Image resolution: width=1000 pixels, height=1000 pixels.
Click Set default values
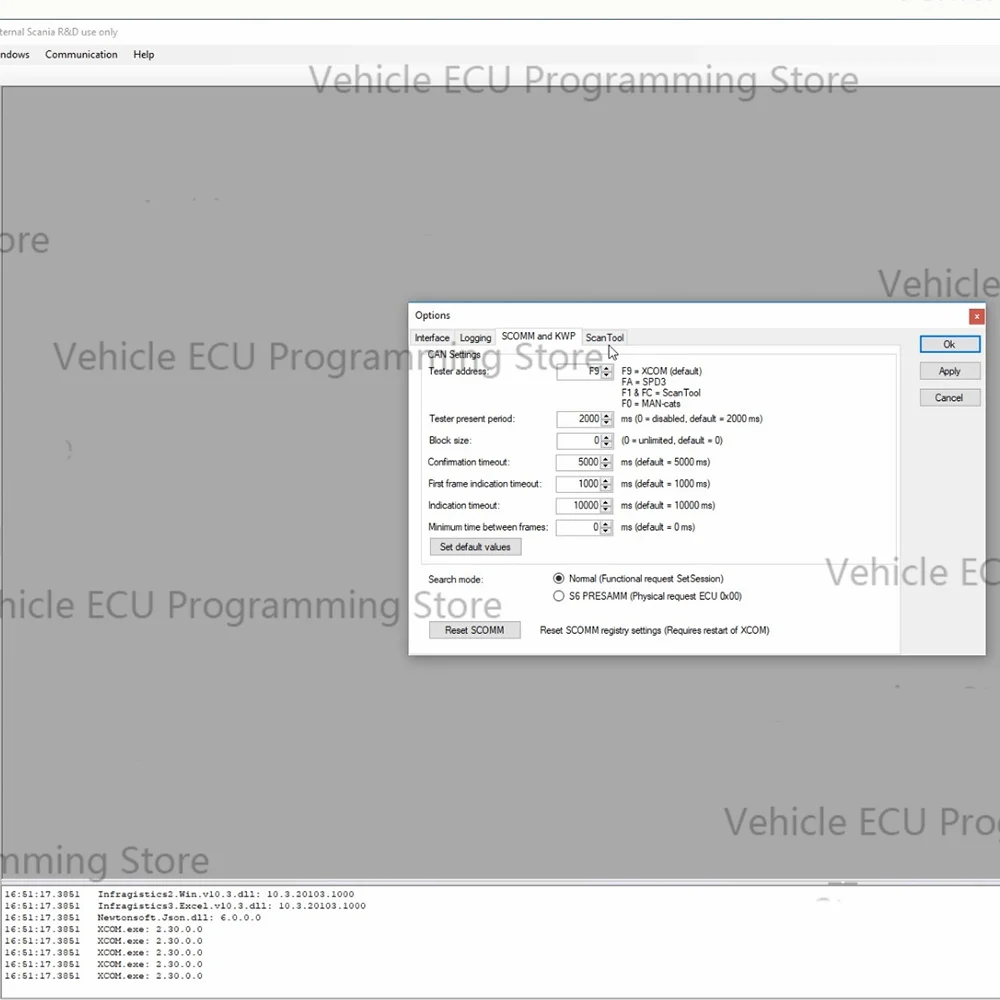click(x=475, y=547)
